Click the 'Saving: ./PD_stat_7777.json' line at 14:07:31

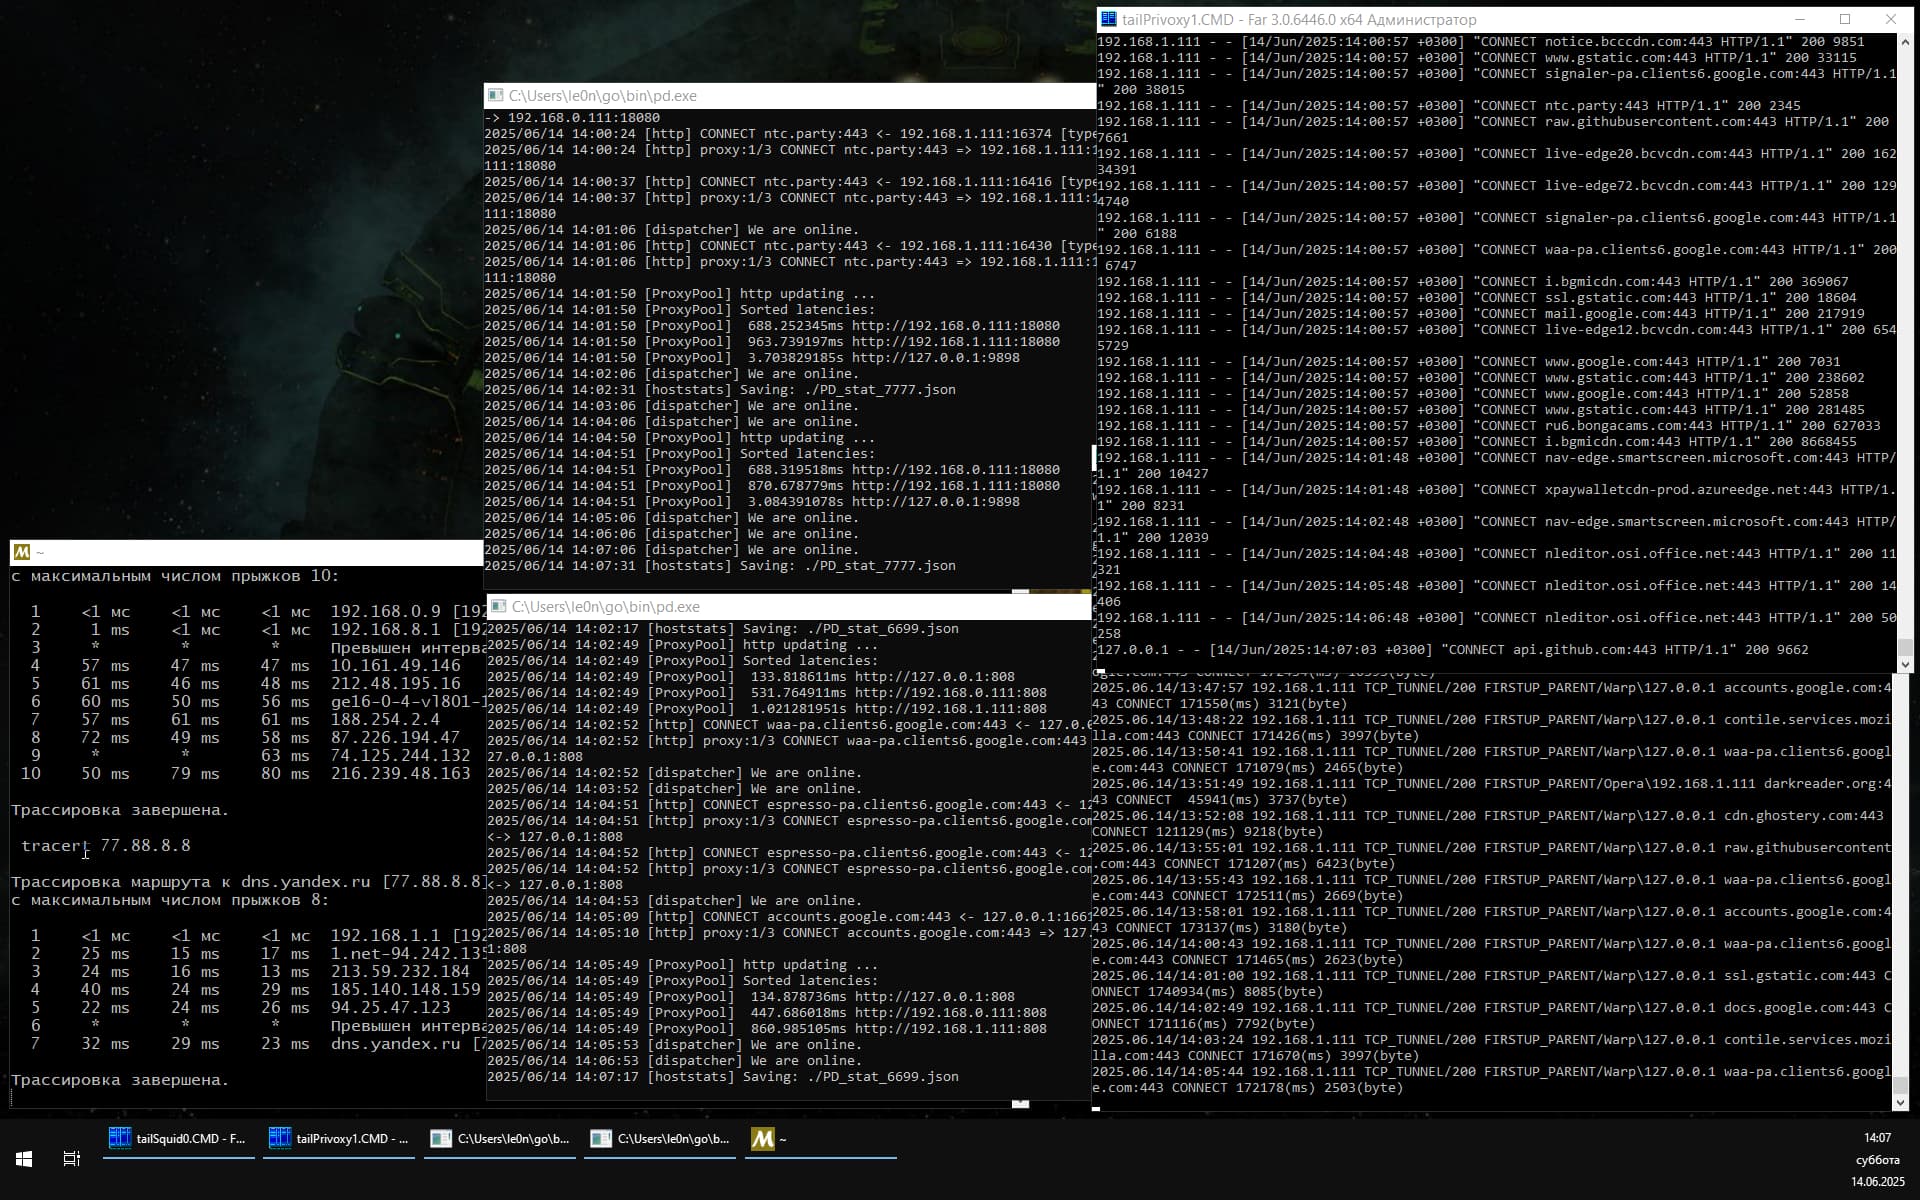point(720,566)
